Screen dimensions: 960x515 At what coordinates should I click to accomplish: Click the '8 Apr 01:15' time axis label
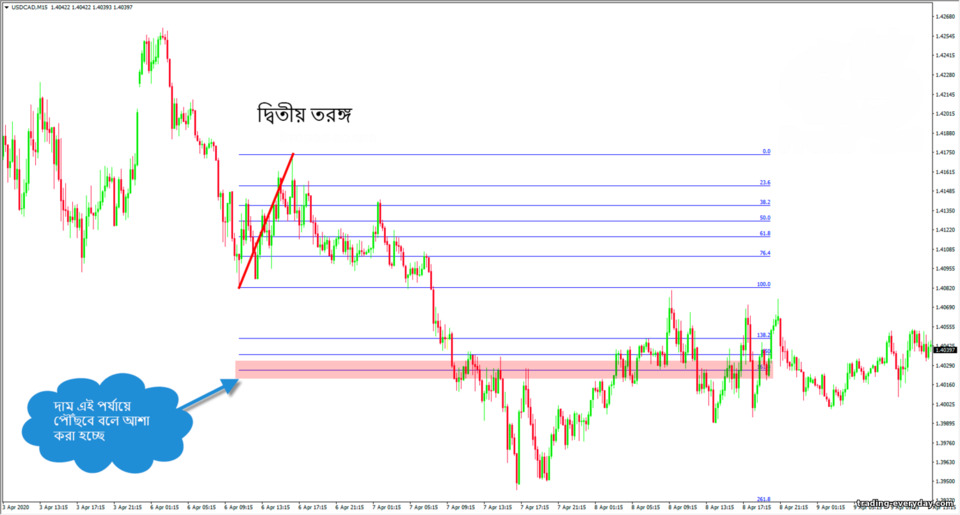pos(608,507)
